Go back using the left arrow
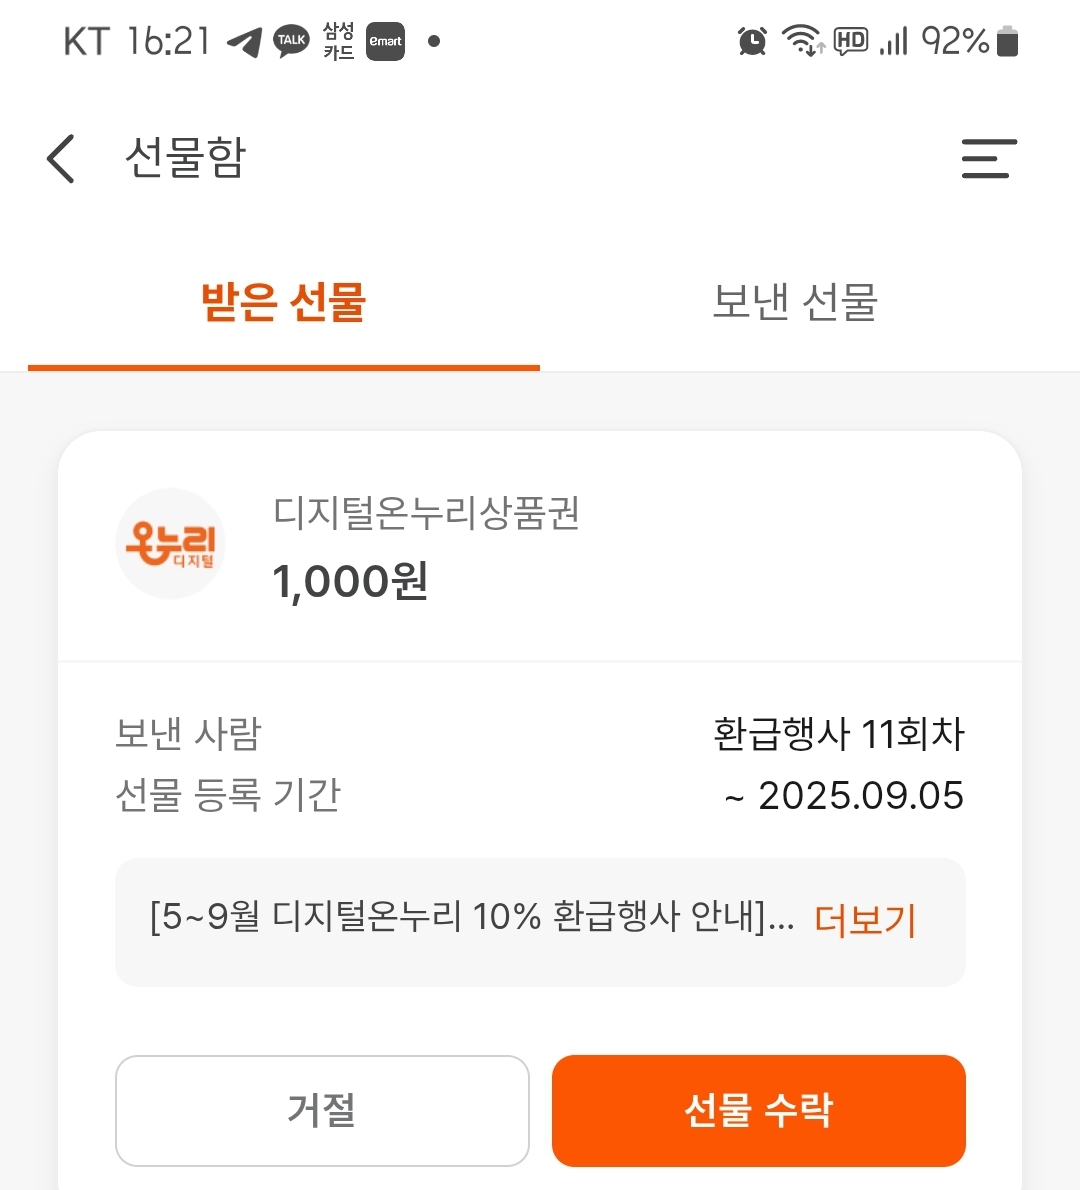Screen dimensions: 1080x1190 coord(61,159)
